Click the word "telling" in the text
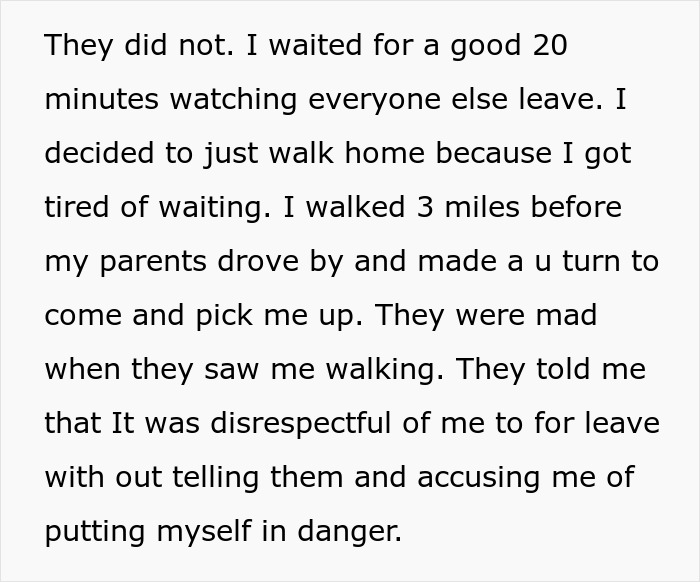Screen dimensions: 700x582 coord(224,477)
